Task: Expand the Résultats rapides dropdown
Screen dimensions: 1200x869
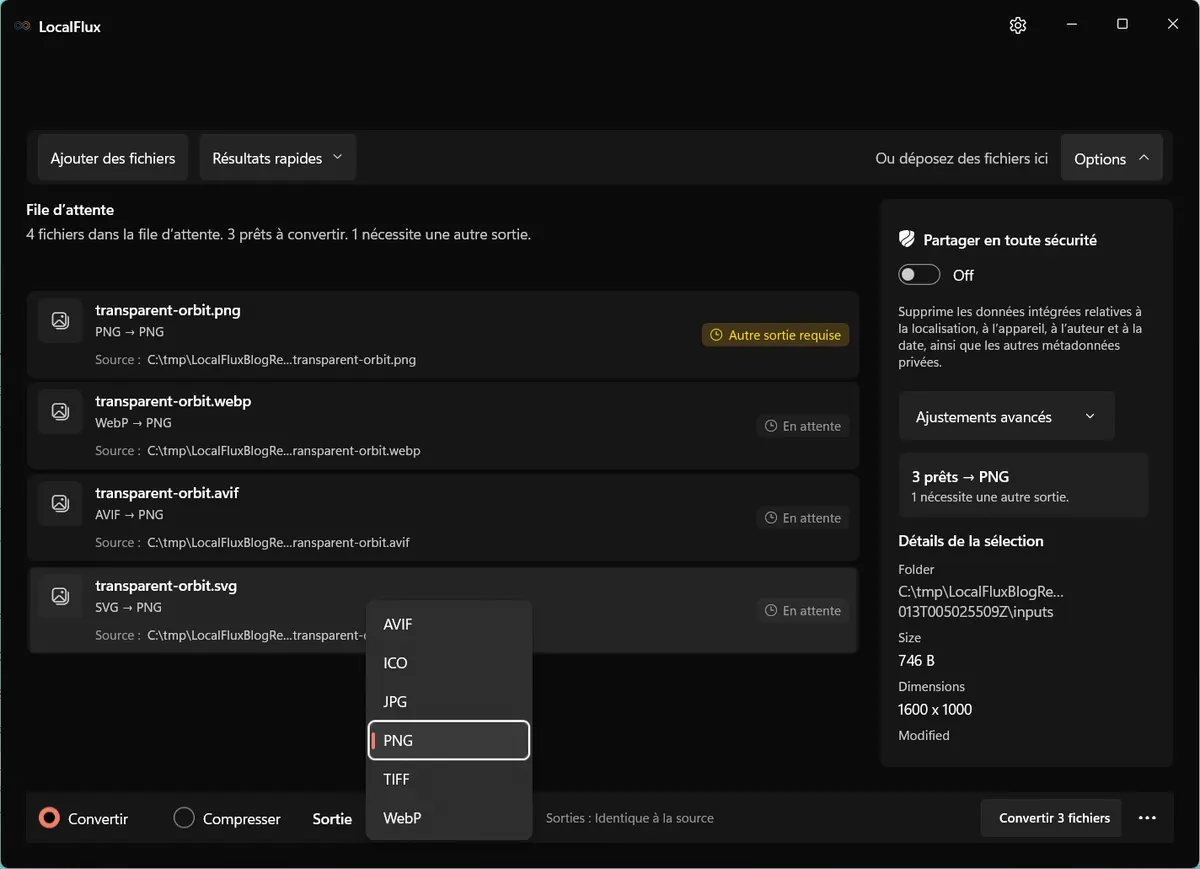Action: 278,158
